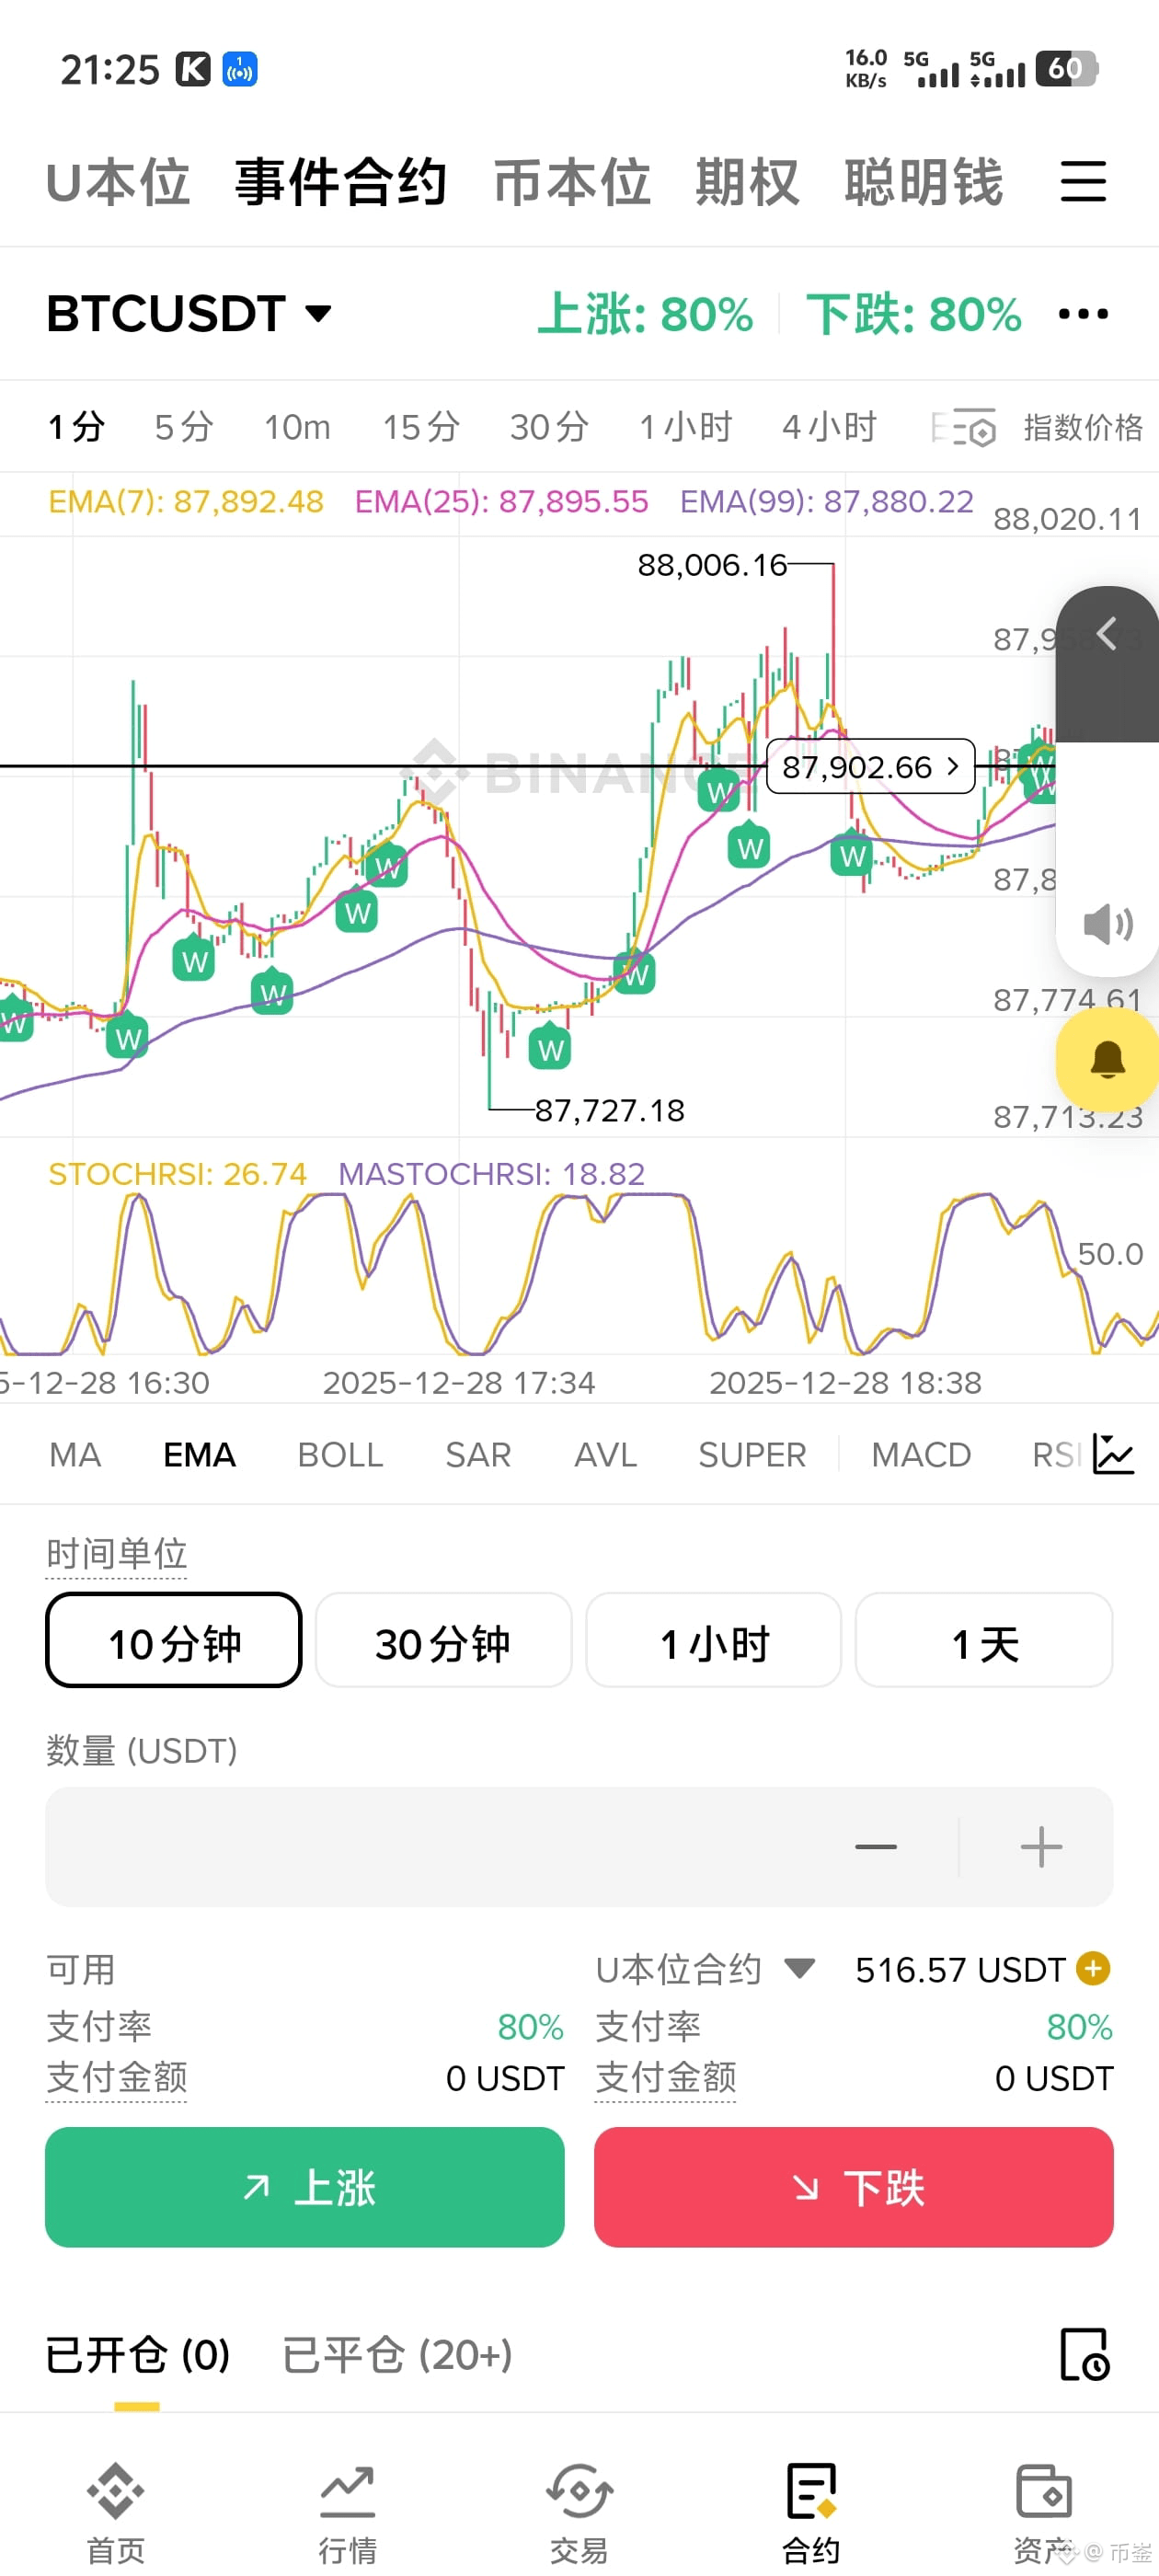The image size is (1159, 2576).
Task: Open the three-dot more options
Action: point(1083,314)
